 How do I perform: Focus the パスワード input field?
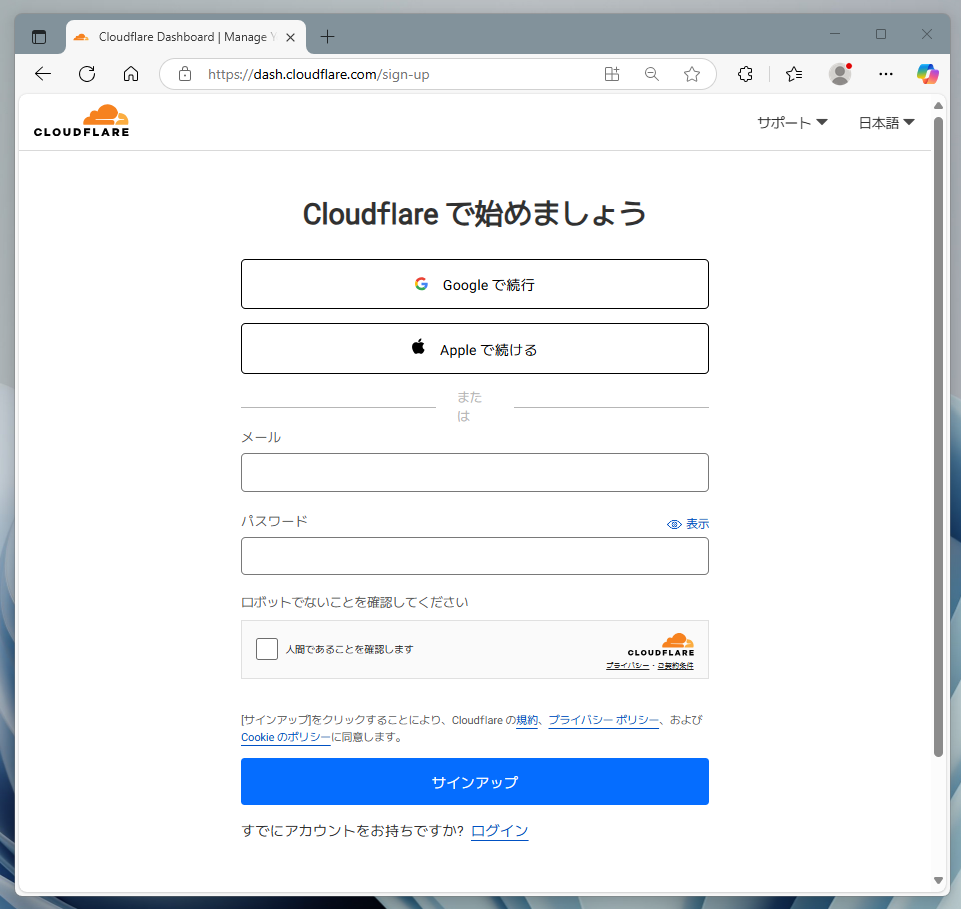[474, 556]
